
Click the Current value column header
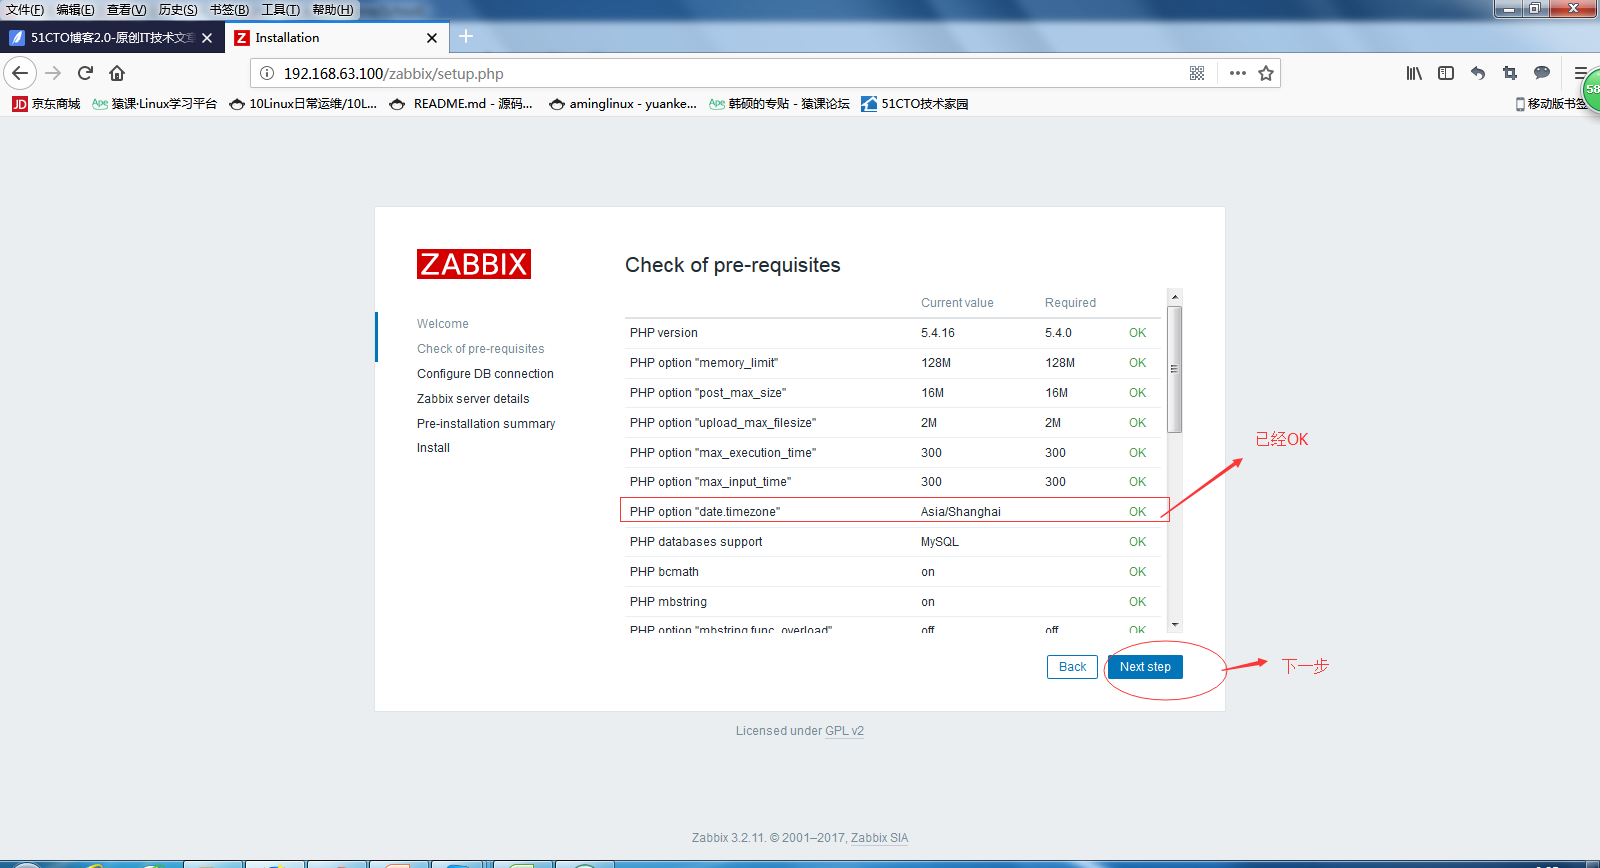pyautogui.click(x=957, y=303)
